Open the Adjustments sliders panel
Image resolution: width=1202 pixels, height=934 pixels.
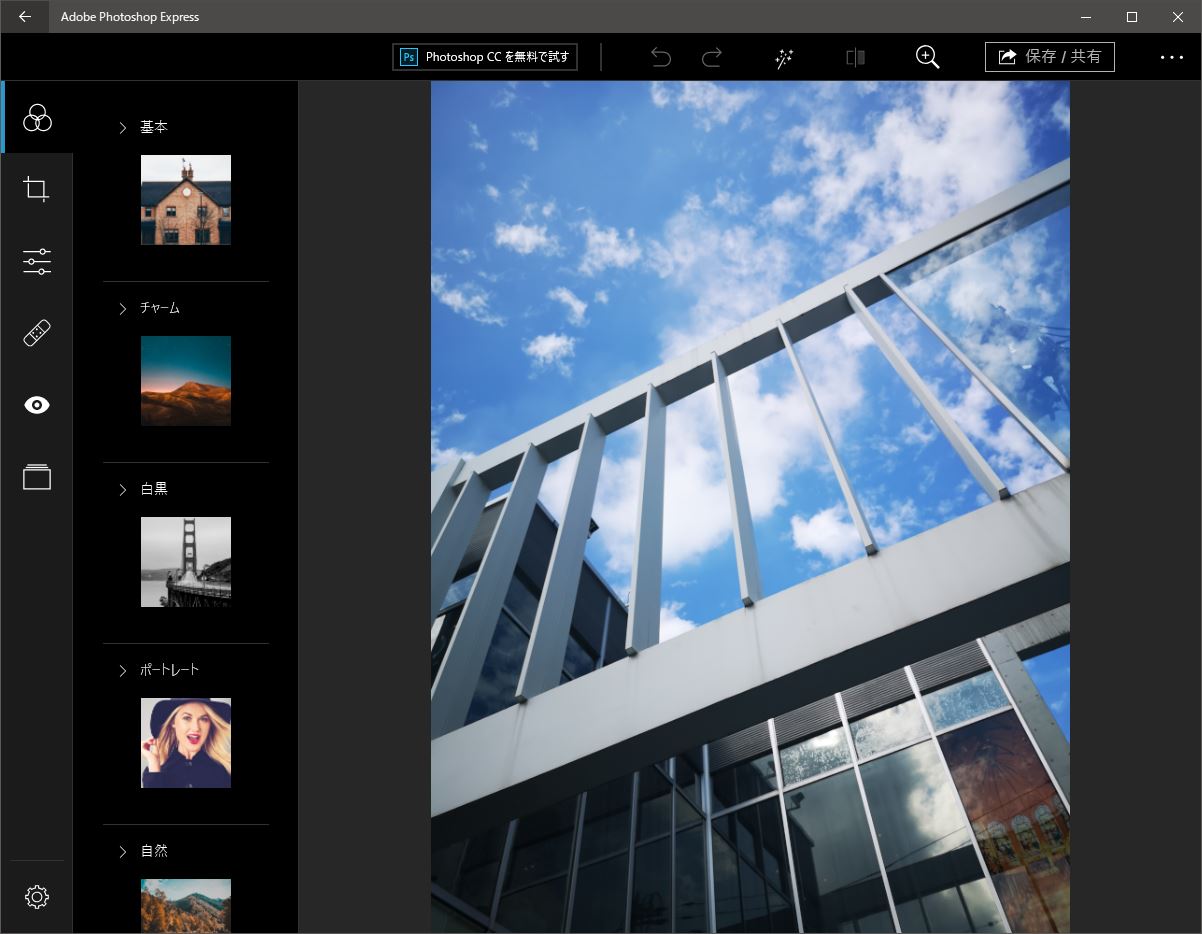point(37,262)
